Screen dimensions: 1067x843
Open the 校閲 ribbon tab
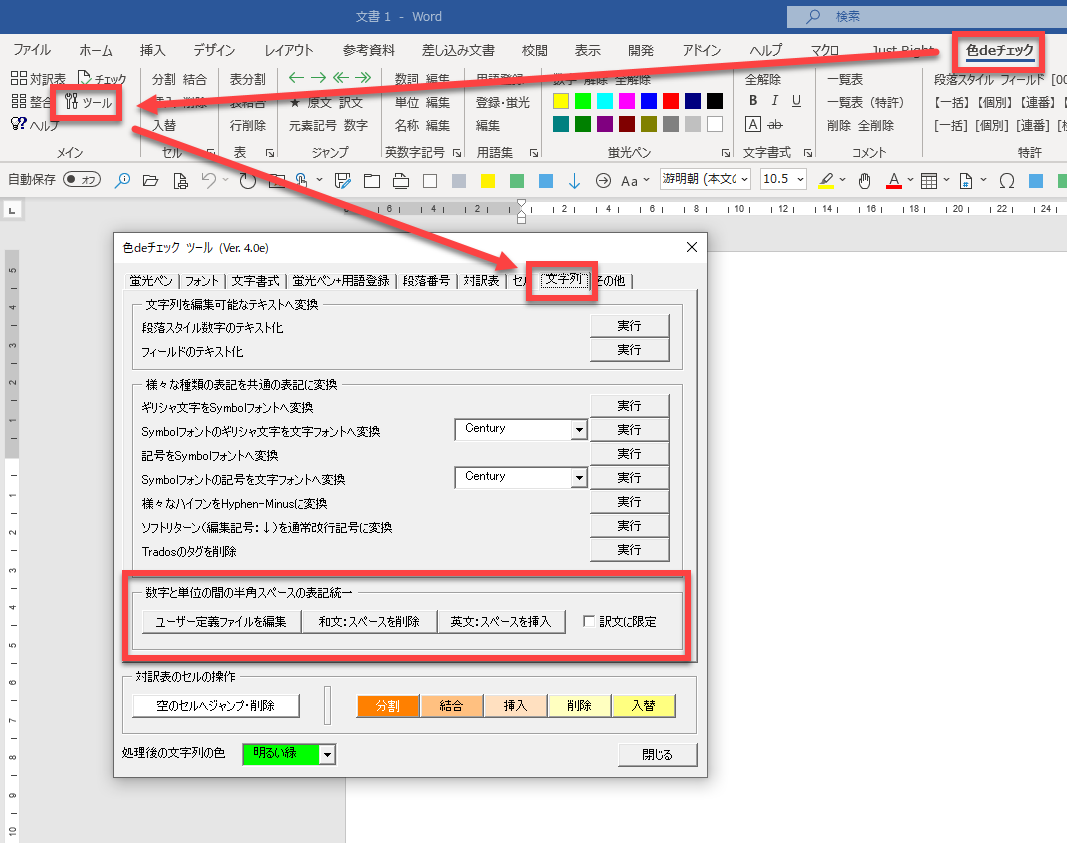(534, 50)
